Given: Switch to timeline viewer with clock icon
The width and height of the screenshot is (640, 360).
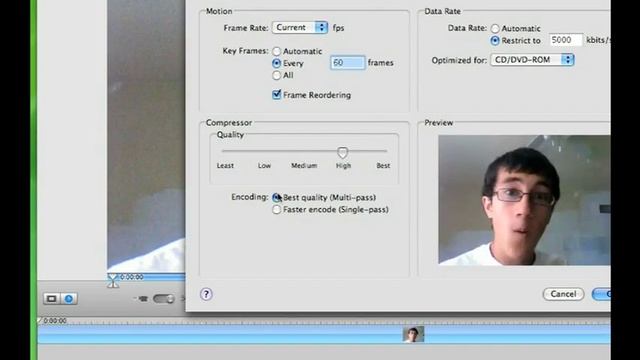Looking at the screenshot, I should point(69,299).
